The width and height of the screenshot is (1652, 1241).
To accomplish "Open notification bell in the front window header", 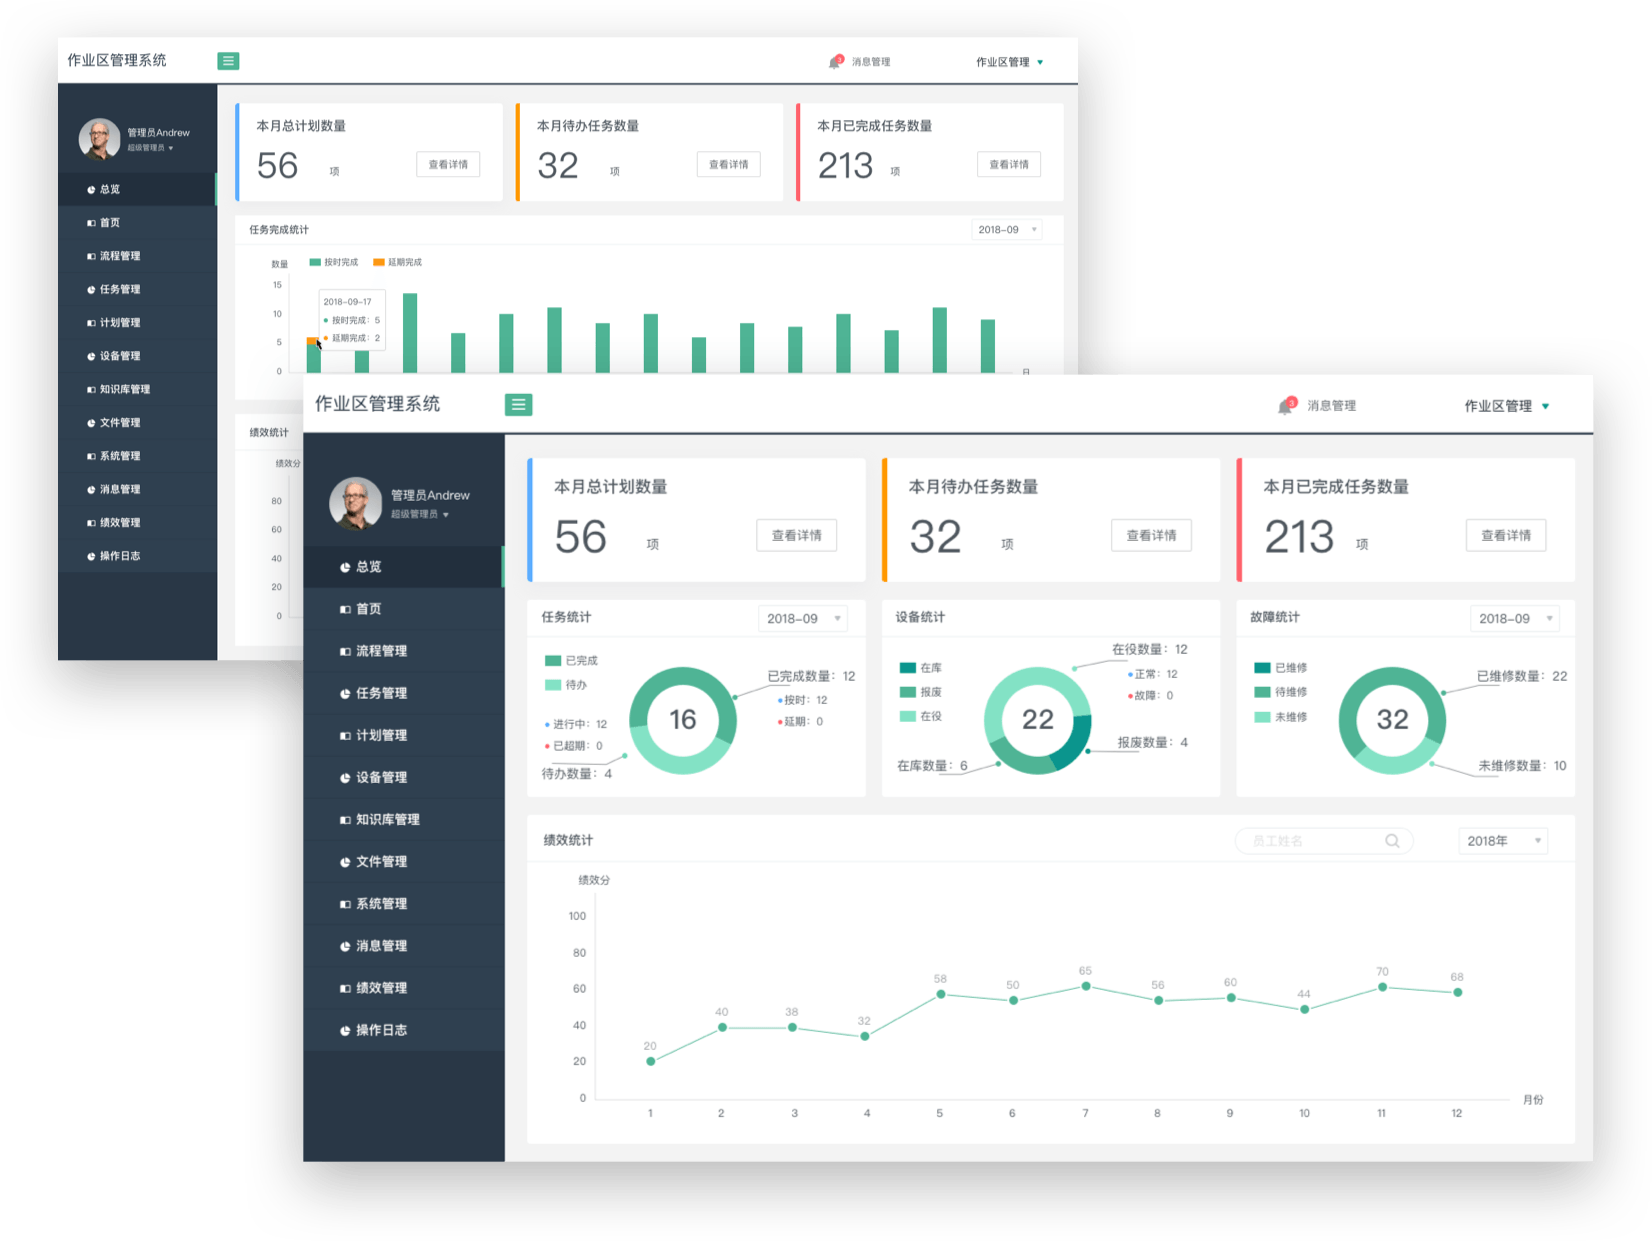I will pyautogui.click(x=1286, y=405).
